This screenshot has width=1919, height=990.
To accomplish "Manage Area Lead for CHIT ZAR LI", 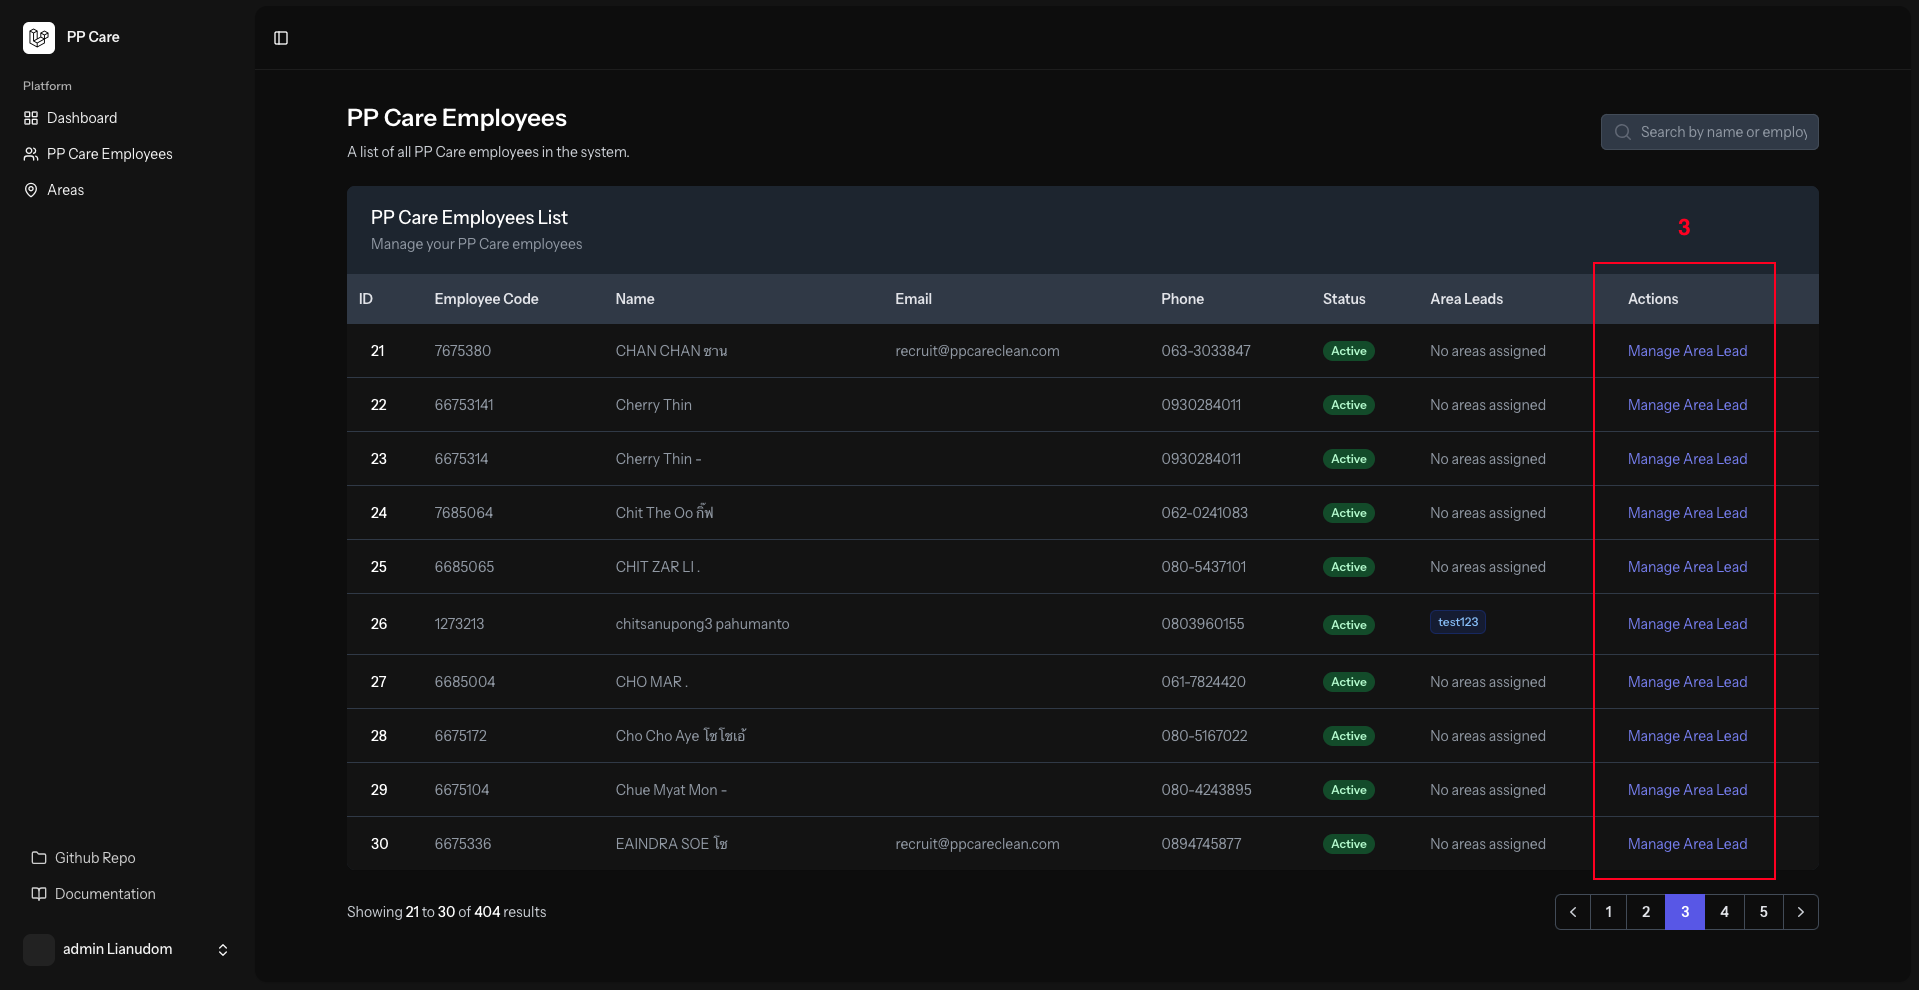I will tap(1687, 567).
